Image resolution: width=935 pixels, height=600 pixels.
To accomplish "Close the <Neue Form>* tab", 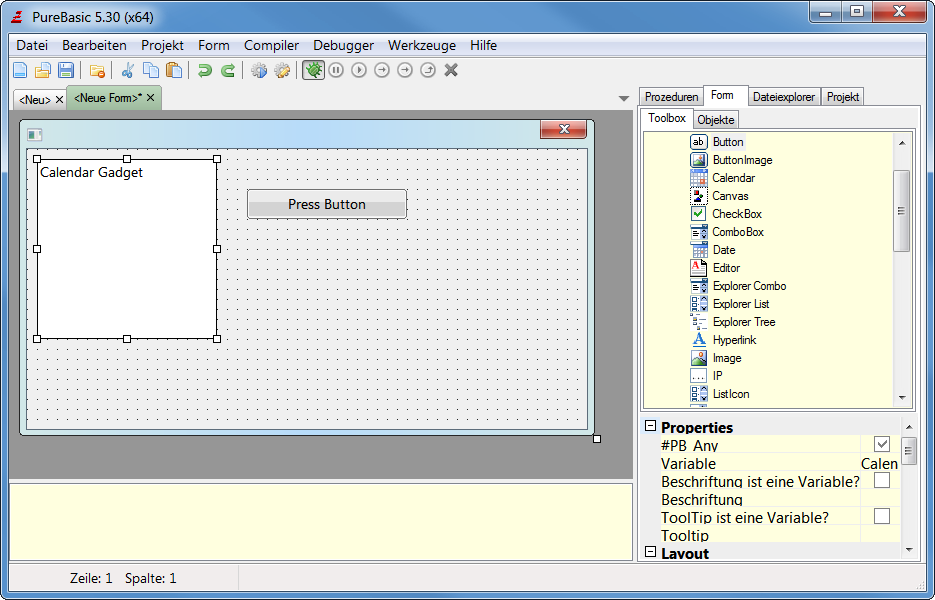I will [x=150, y=97].
